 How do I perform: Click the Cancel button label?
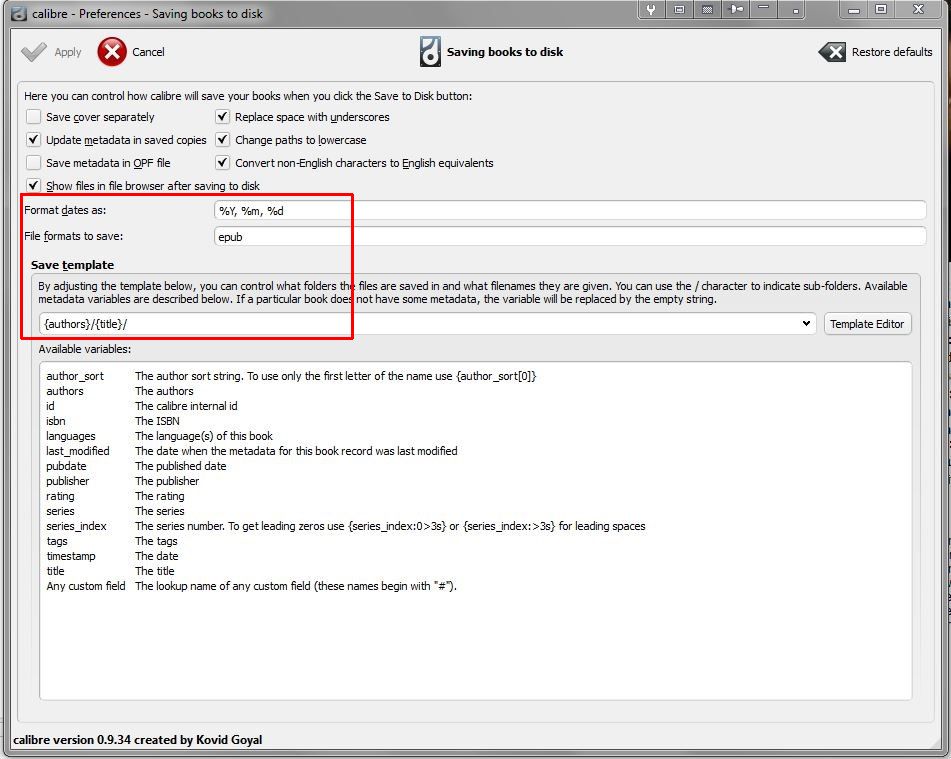(x=148, y=52)
